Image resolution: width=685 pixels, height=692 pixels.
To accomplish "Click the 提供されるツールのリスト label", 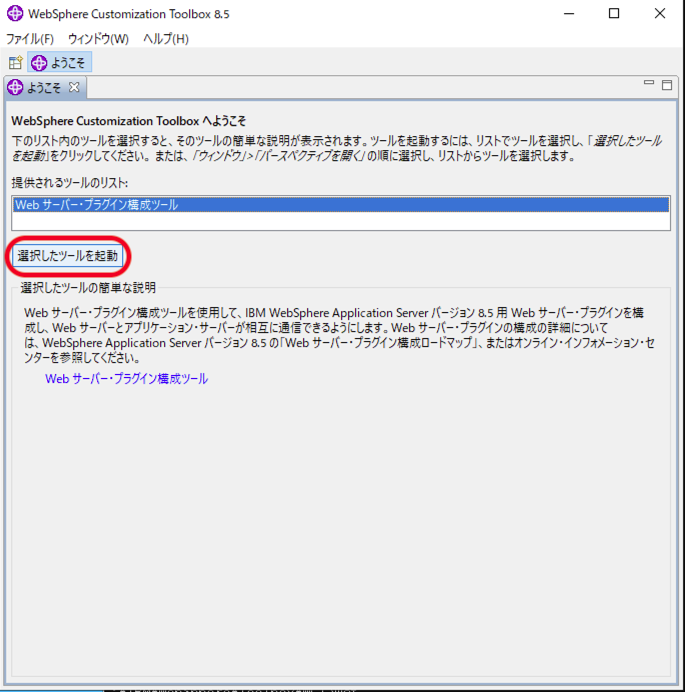I will pyautogui.click(x=70, y=183).
